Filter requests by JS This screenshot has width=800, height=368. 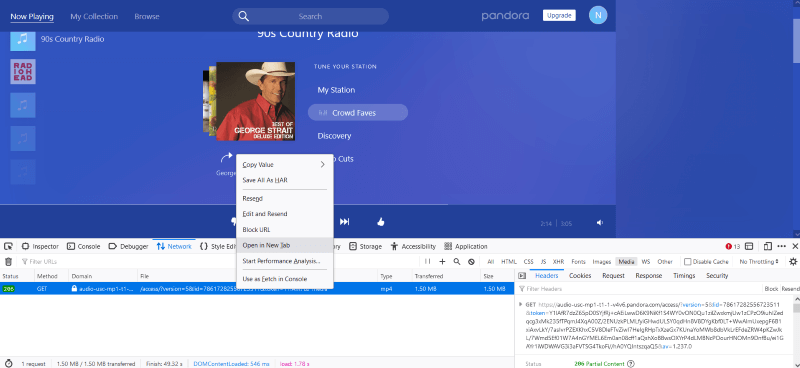[543, 262]
